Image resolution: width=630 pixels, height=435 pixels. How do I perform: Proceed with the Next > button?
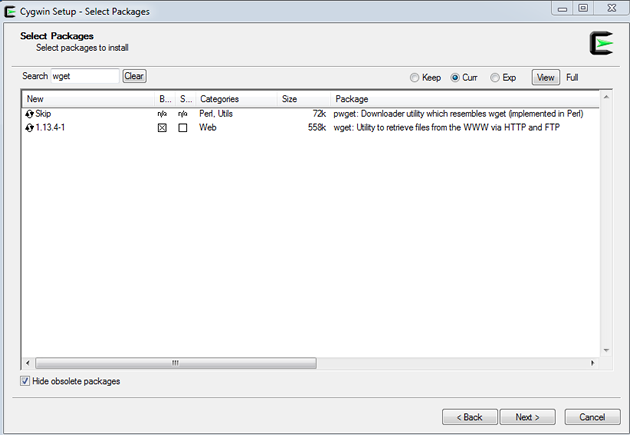point(528,417)
